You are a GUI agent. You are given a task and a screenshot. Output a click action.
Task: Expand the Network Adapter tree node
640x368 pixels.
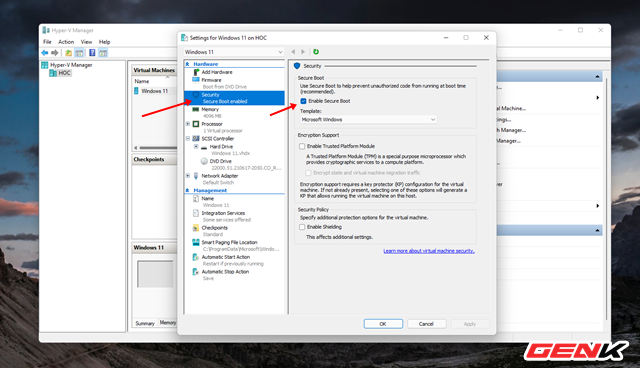[188, 176]
